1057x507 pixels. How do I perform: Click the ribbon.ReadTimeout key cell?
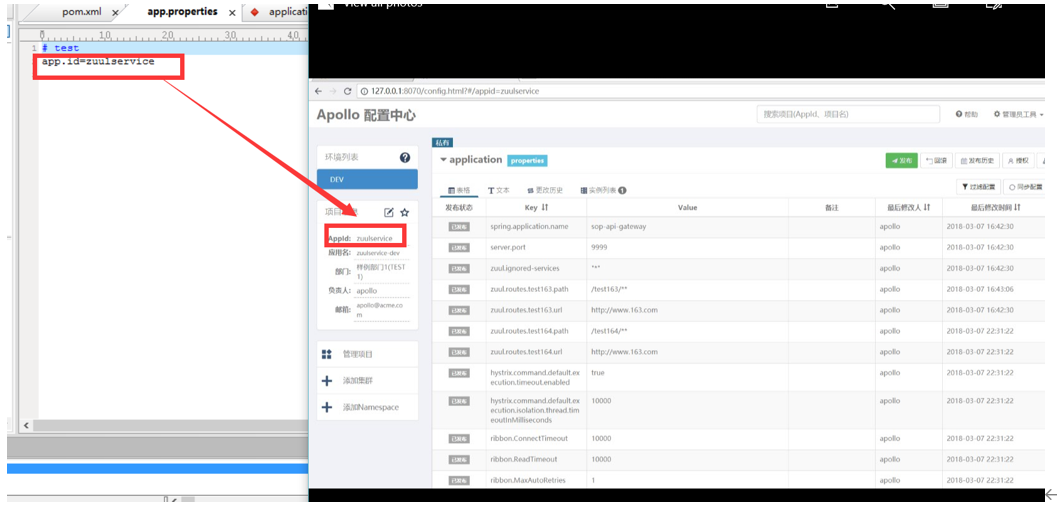coord(536,460)
